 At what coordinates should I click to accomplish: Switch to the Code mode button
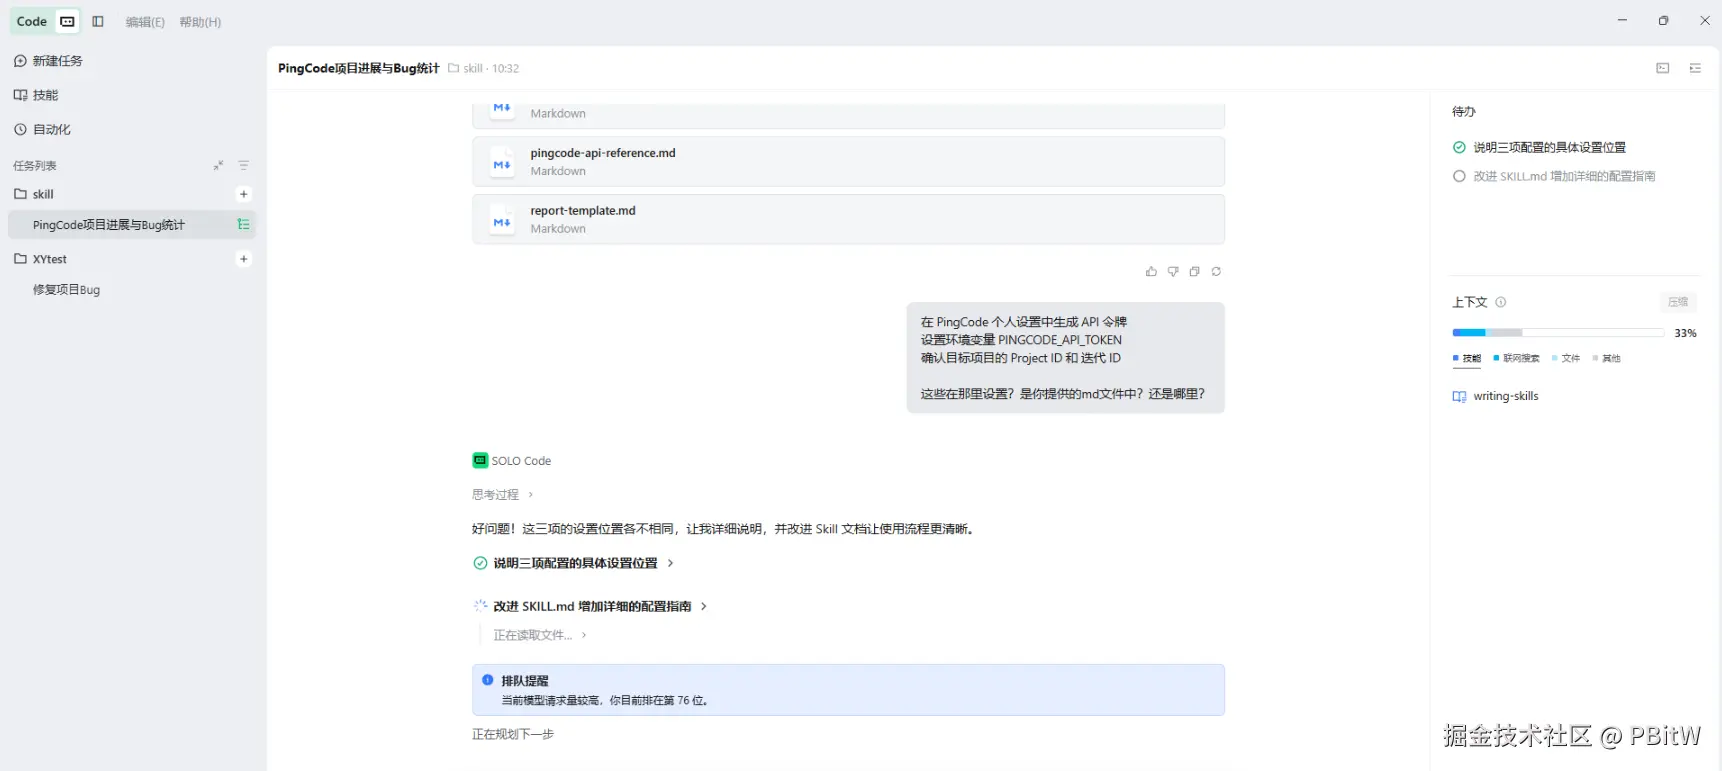point(32,21)
